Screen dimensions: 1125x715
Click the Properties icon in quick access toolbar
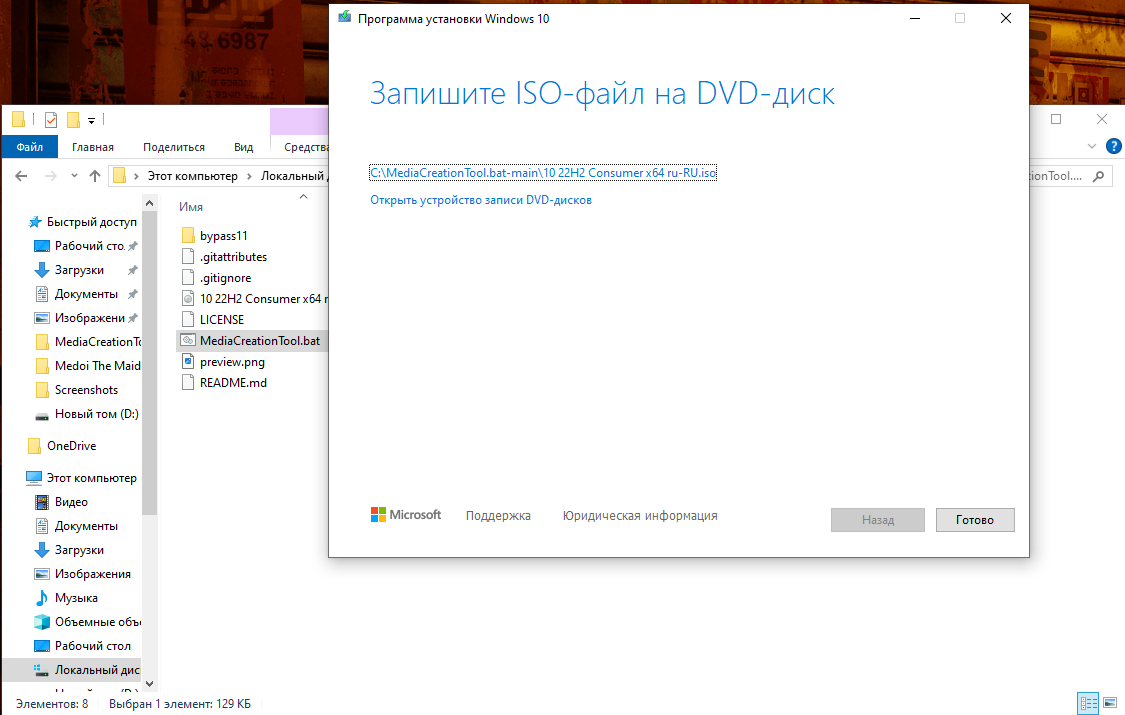click(x=51, y=121)
